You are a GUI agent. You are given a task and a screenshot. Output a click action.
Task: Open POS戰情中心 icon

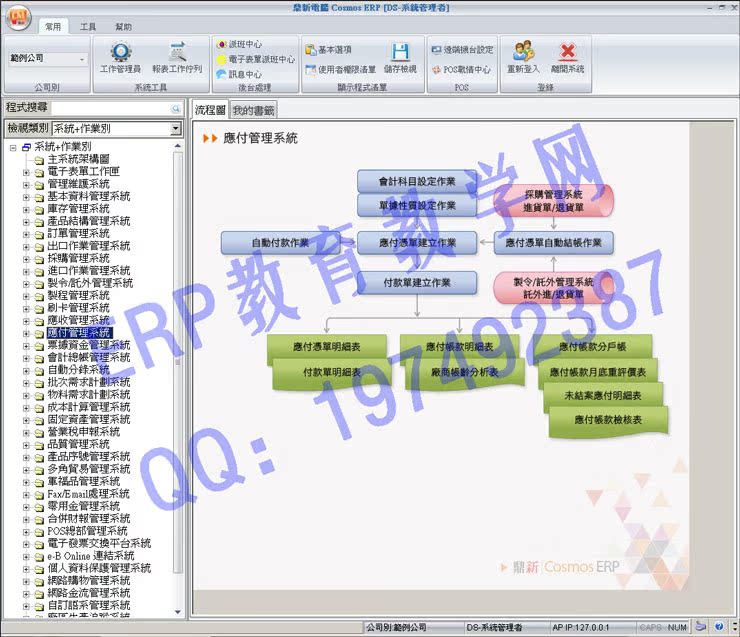(436, 70)
